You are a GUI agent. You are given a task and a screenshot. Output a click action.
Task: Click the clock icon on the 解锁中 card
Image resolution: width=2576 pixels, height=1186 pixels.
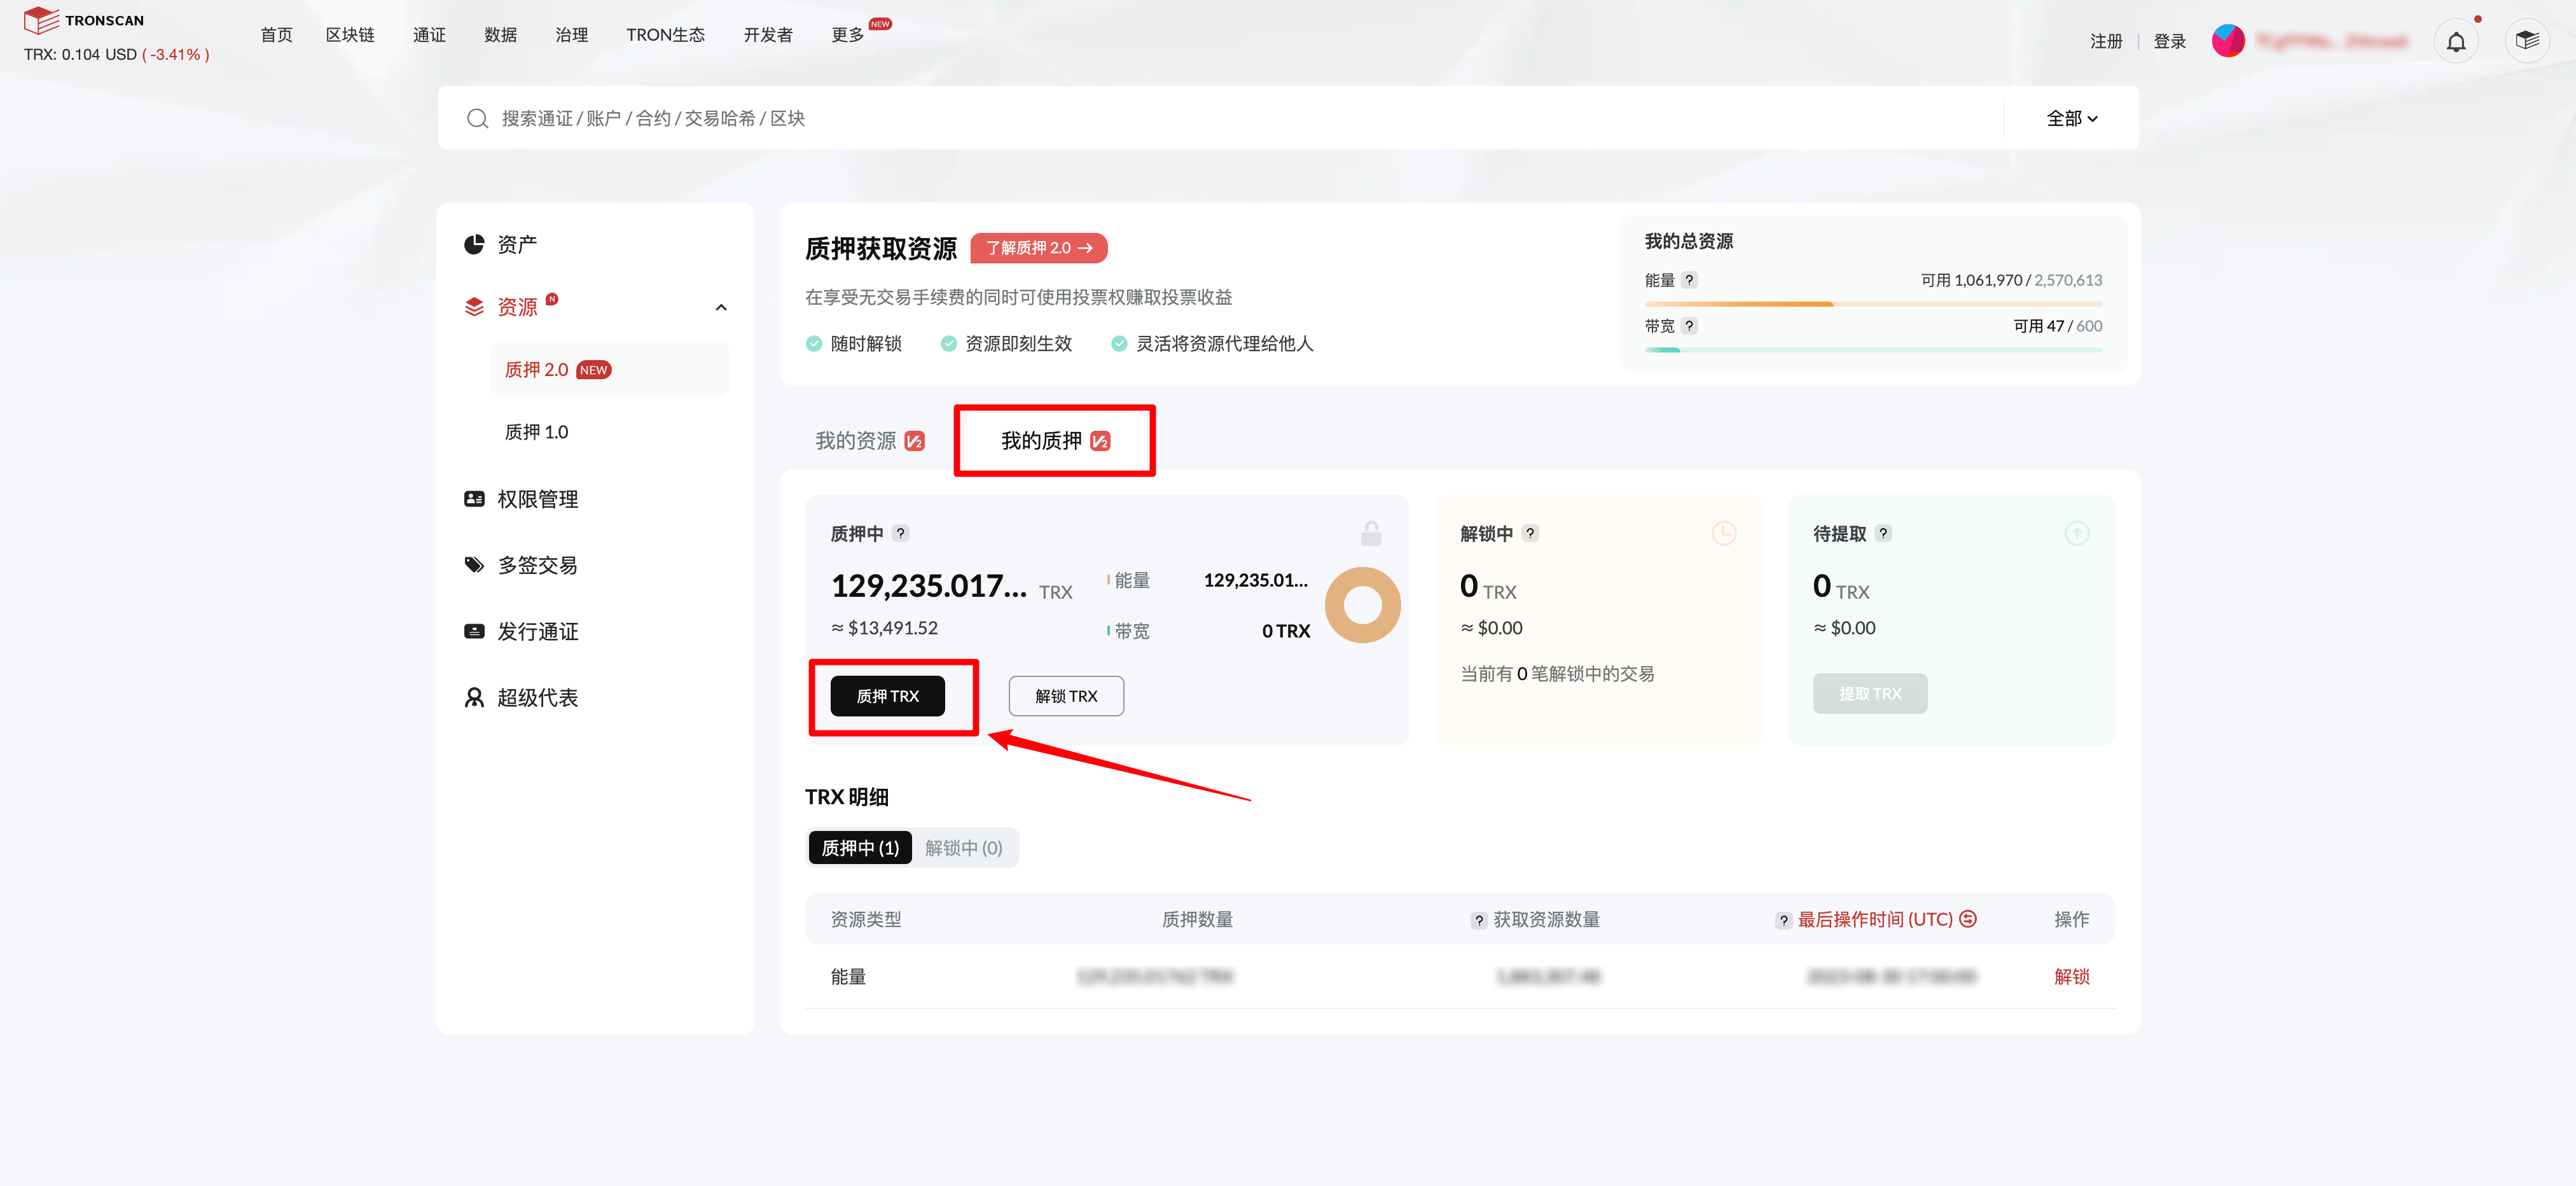[1724, 533]
